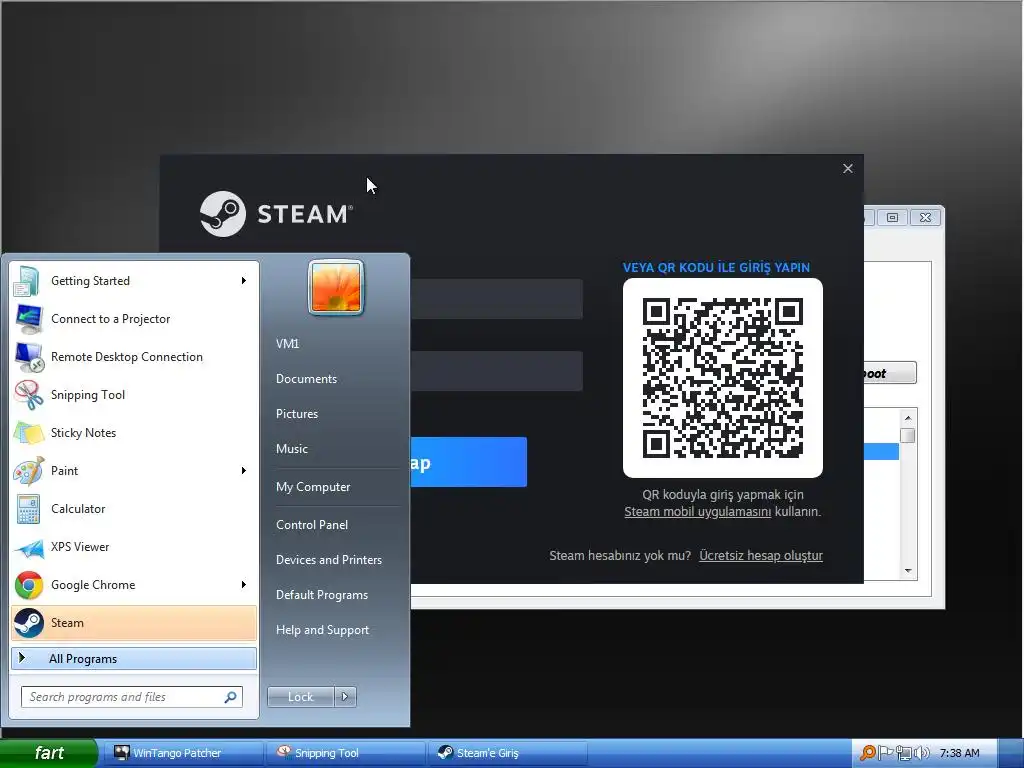This screenshot has width=1024, height=768.
Task: Click the Steam password input field
Action: click(x=497, y=371)
